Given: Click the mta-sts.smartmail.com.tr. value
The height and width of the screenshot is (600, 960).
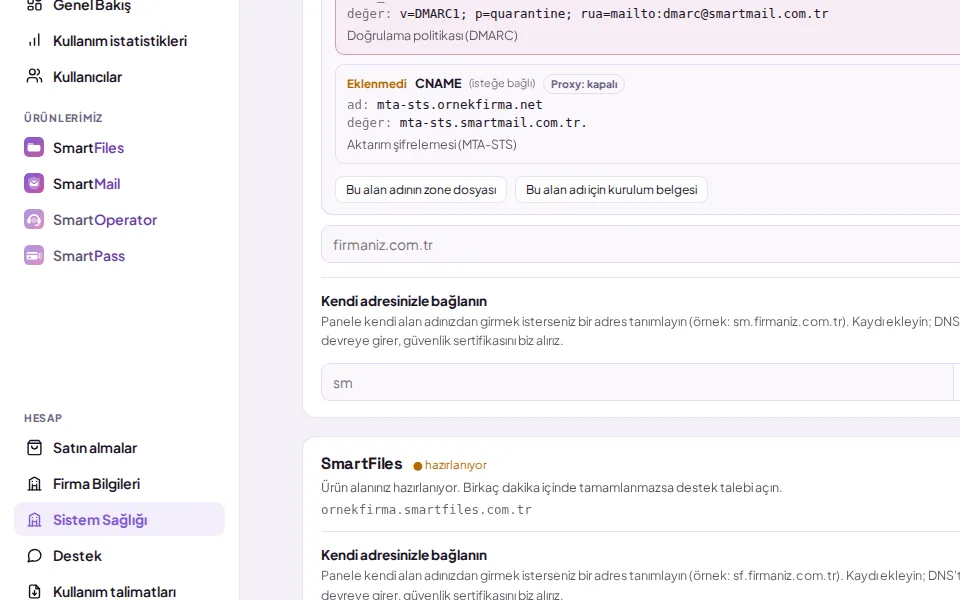Looking at the screenshot, I should (493, 122).
